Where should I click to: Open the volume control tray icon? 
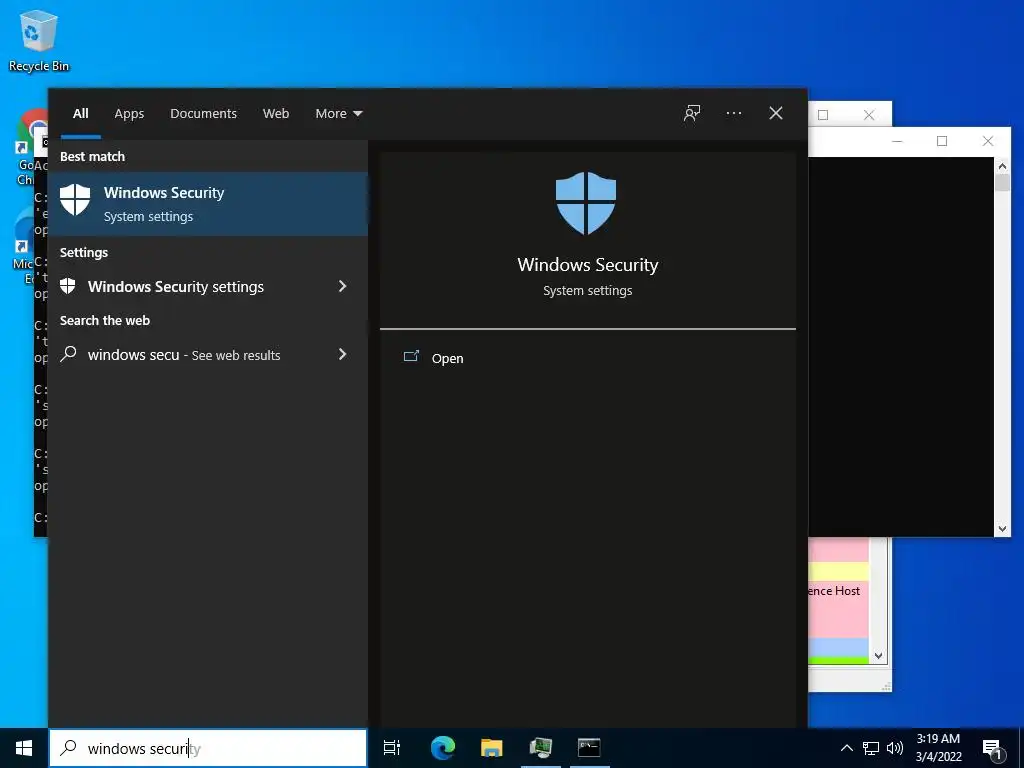[x=895, y=748]
